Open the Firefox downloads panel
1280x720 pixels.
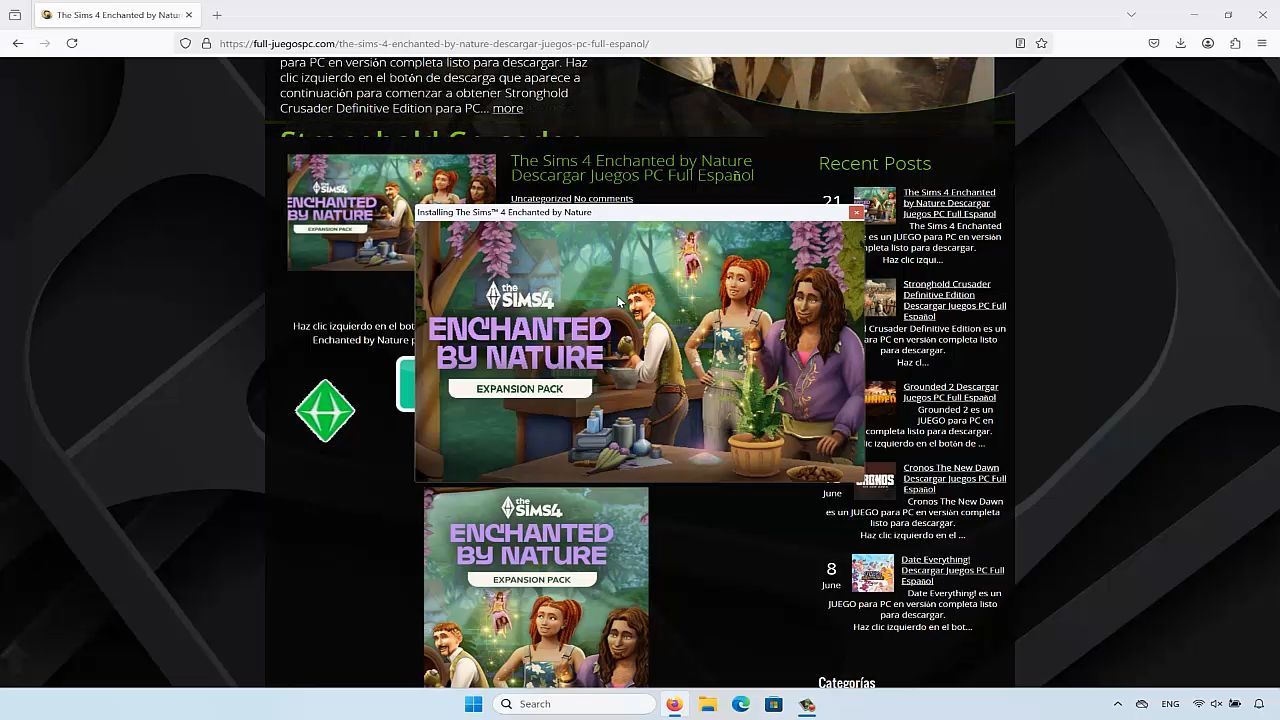pos(1181,43)
